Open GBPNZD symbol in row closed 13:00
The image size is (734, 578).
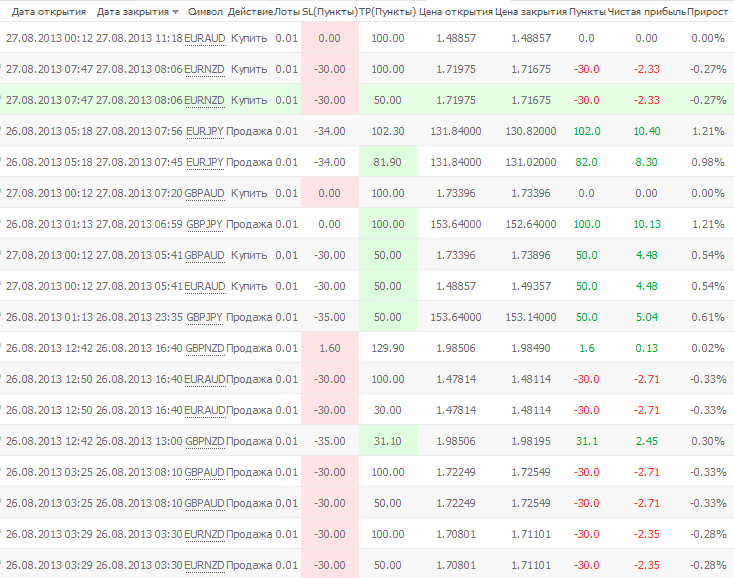click(x=205, y=441)
